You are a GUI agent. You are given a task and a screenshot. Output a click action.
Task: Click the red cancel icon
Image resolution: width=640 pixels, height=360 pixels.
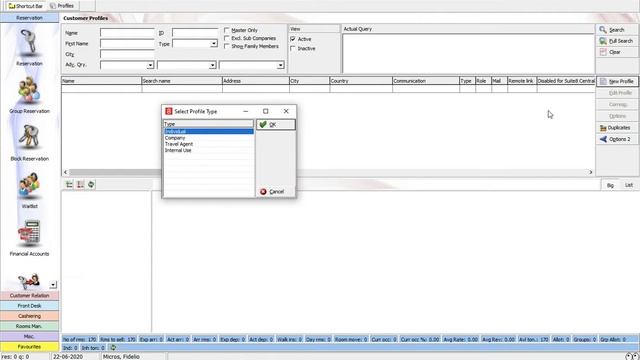coord(263,191)
